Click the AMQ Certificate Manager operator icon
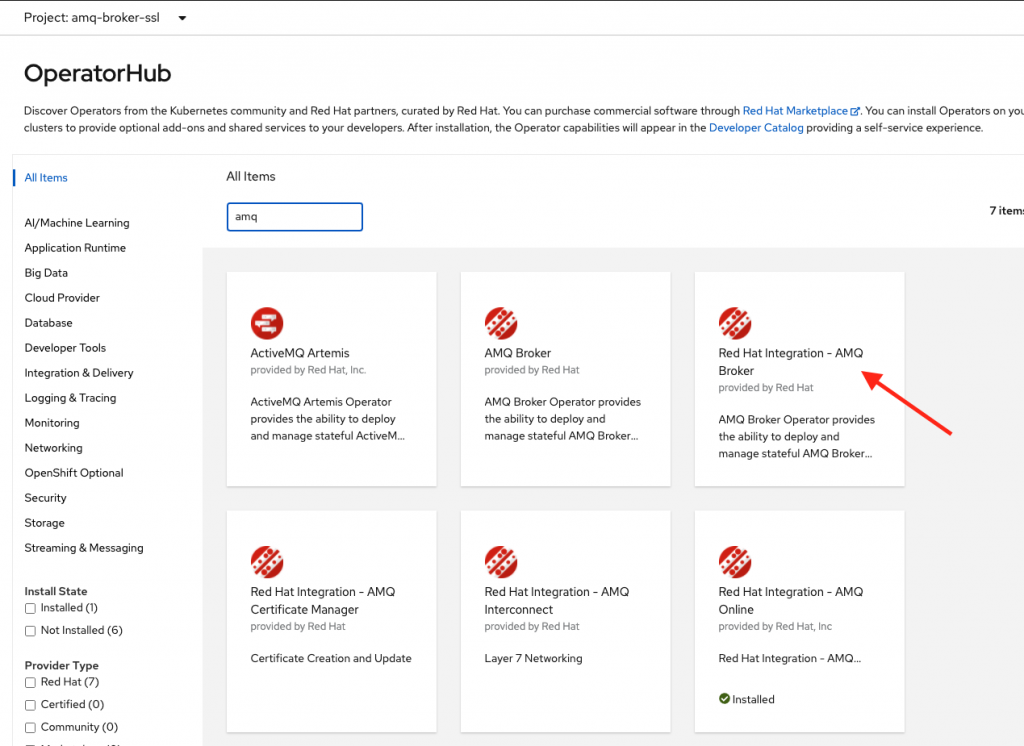 [267, 562]
